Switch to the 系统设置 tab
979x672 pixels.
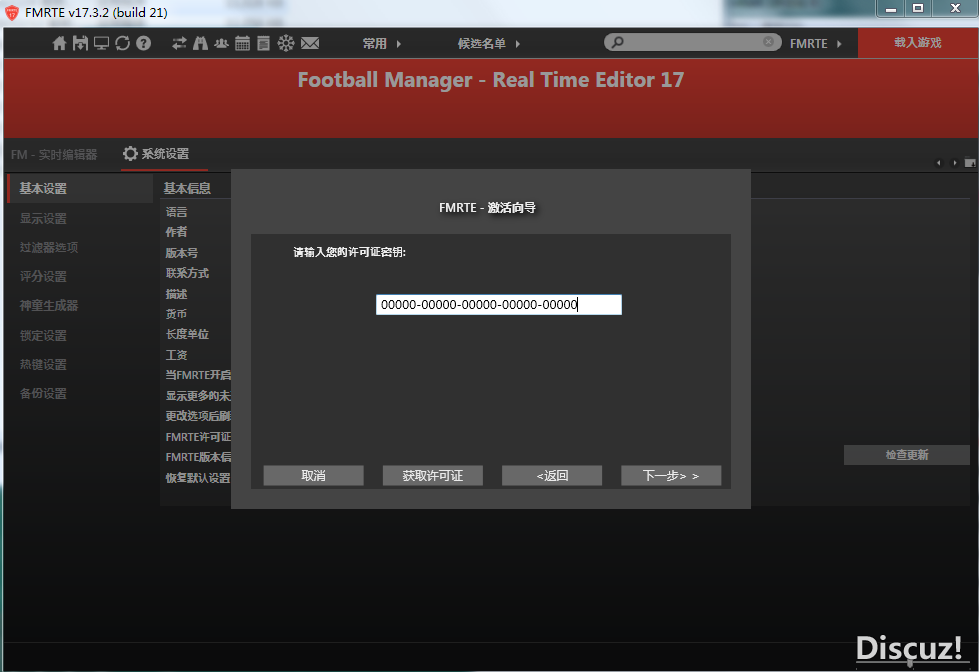164,154
